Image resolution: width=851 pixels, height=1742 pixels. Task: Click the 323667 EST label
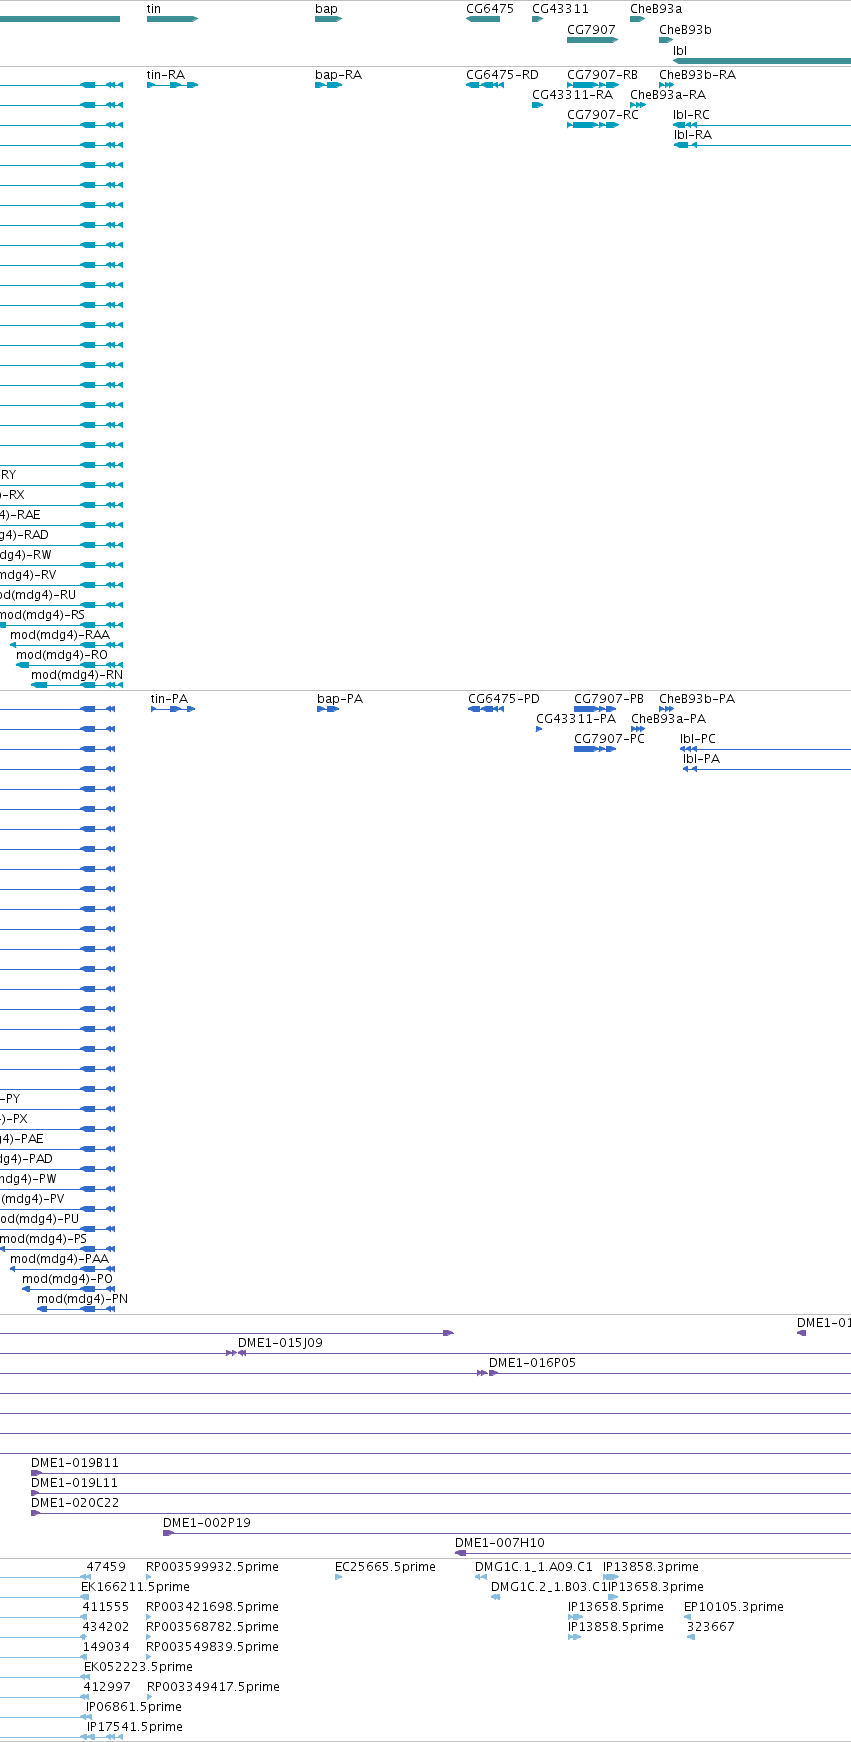711,1627
